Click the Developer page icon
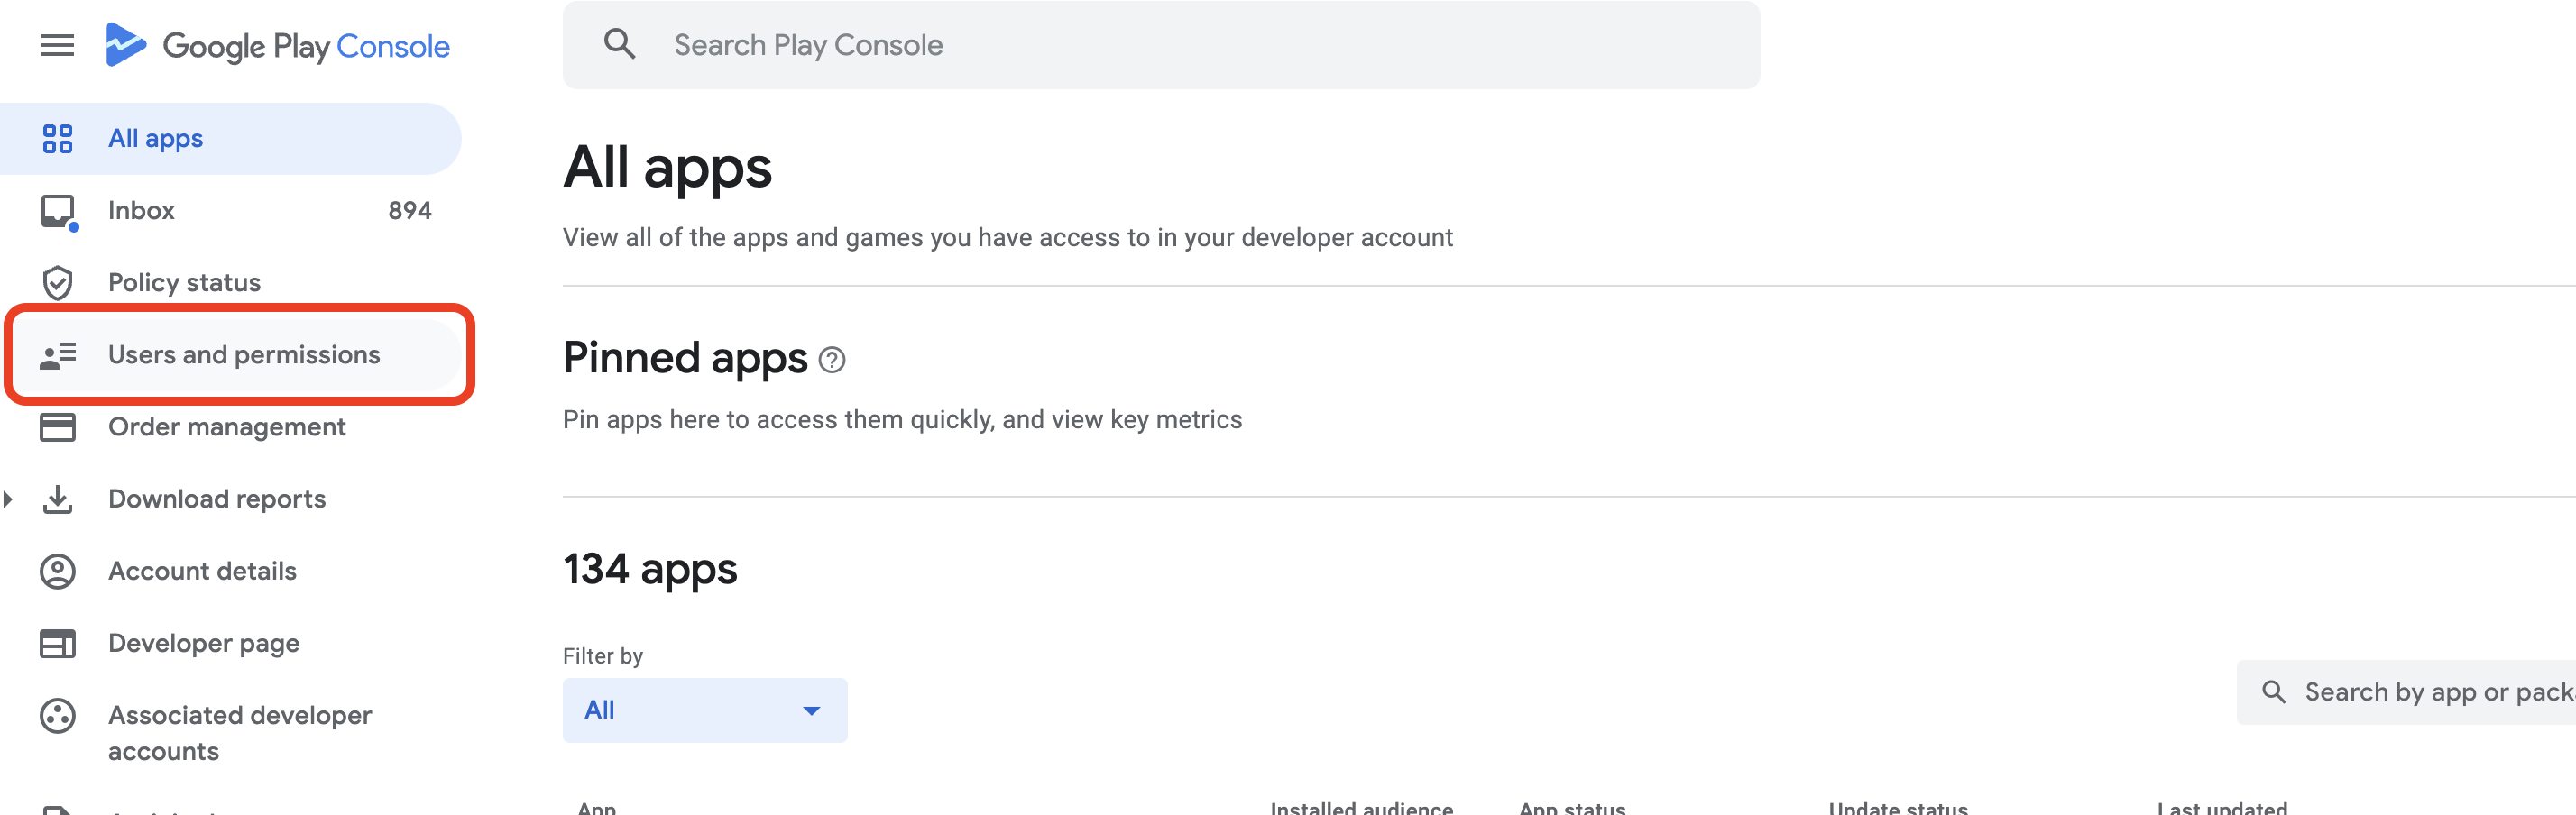 coord(57,643)
